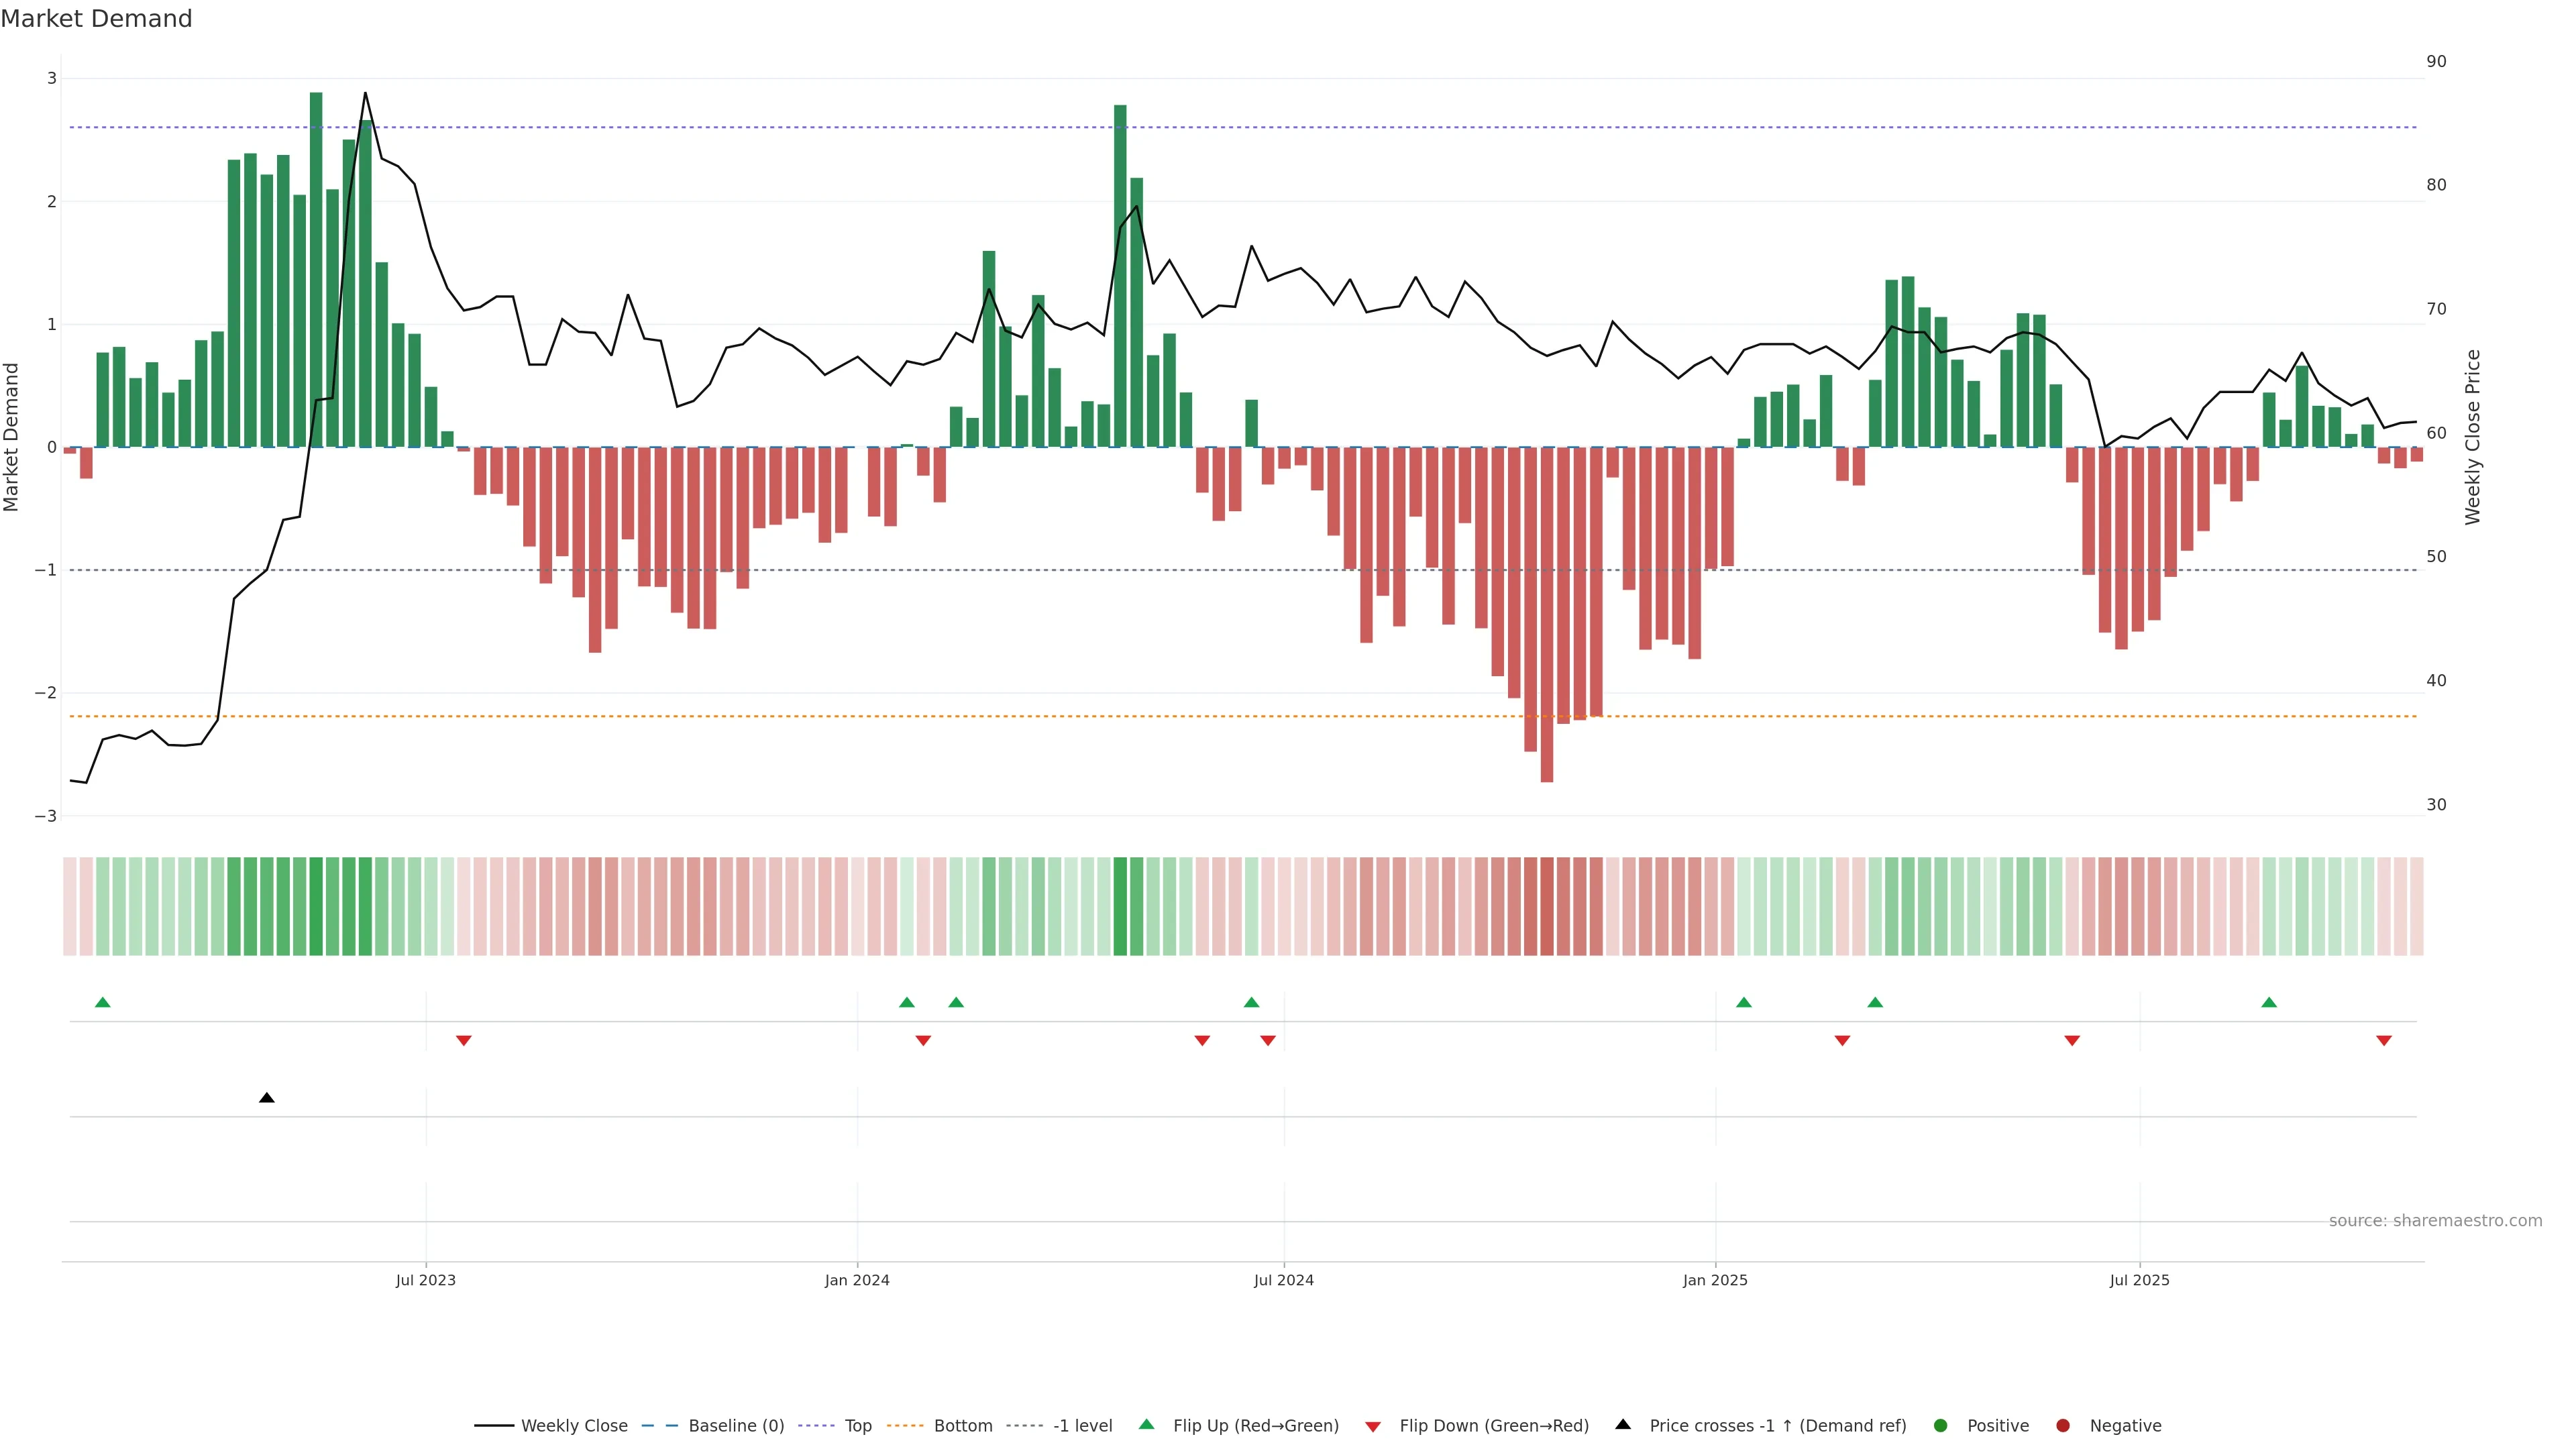Click the Jan 2025 x-axis label
Viewport: 2576px width, 1449px height.
pos(1715,1280)
